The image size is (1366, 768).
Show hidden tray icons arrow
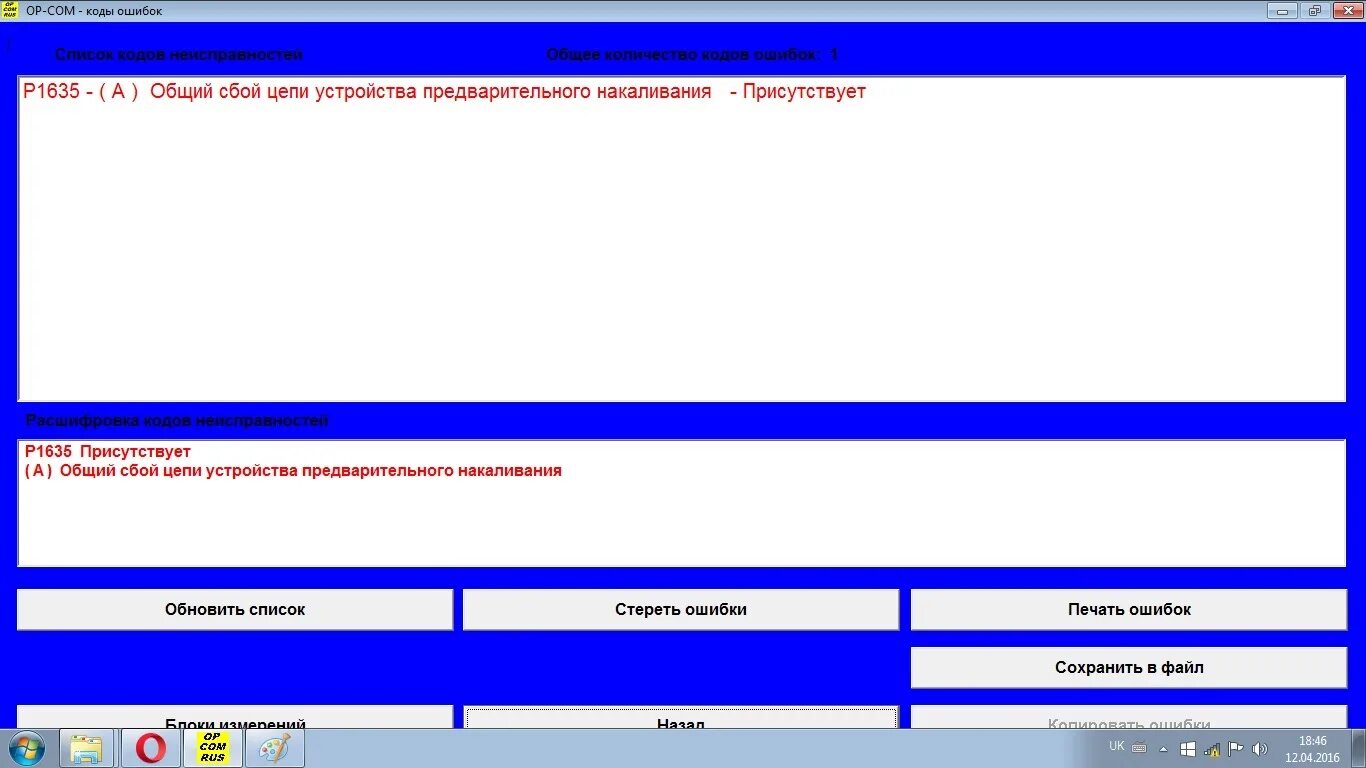[x=1163, y=749]
